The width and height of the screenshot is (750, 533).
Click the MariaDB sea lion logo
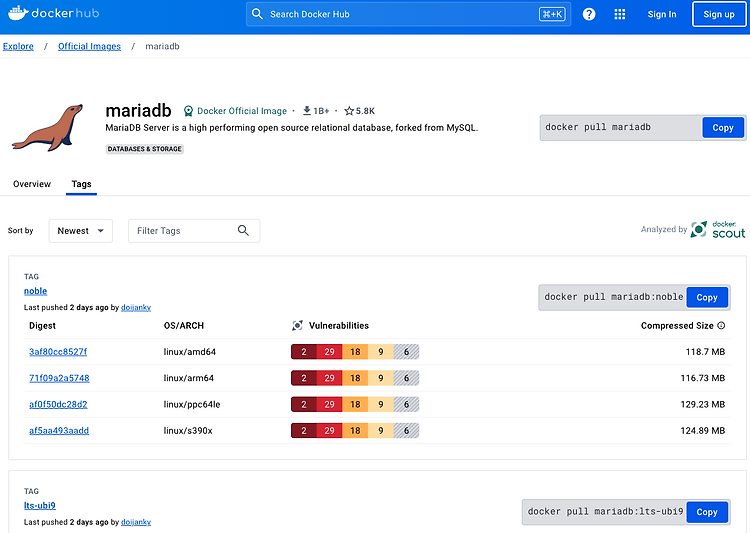[48, 128]
